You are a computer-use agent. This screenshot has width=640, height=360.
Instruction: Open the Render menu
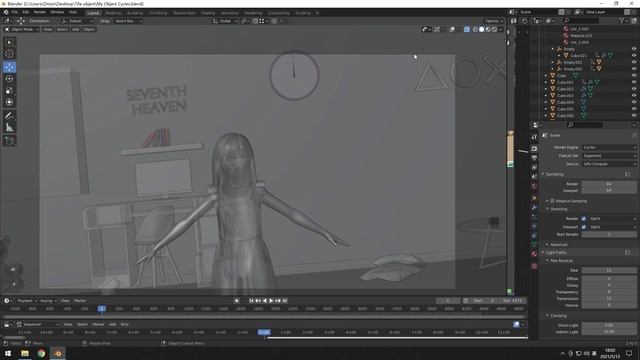[40, 12]
